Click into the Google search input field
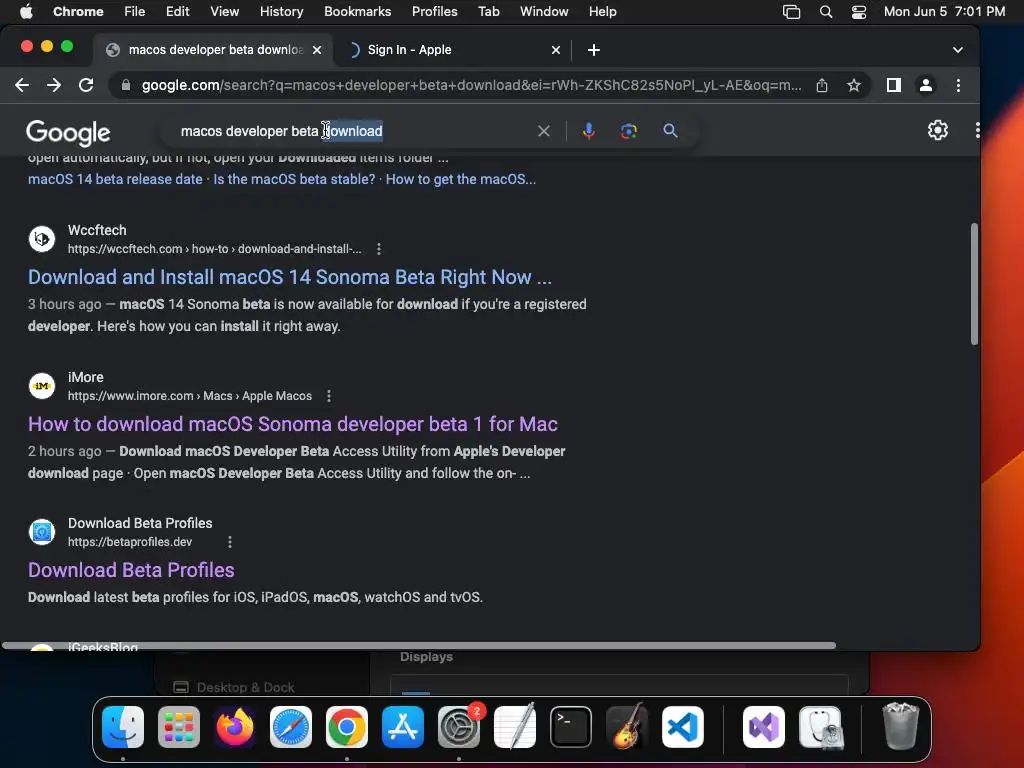 [353, 131]
